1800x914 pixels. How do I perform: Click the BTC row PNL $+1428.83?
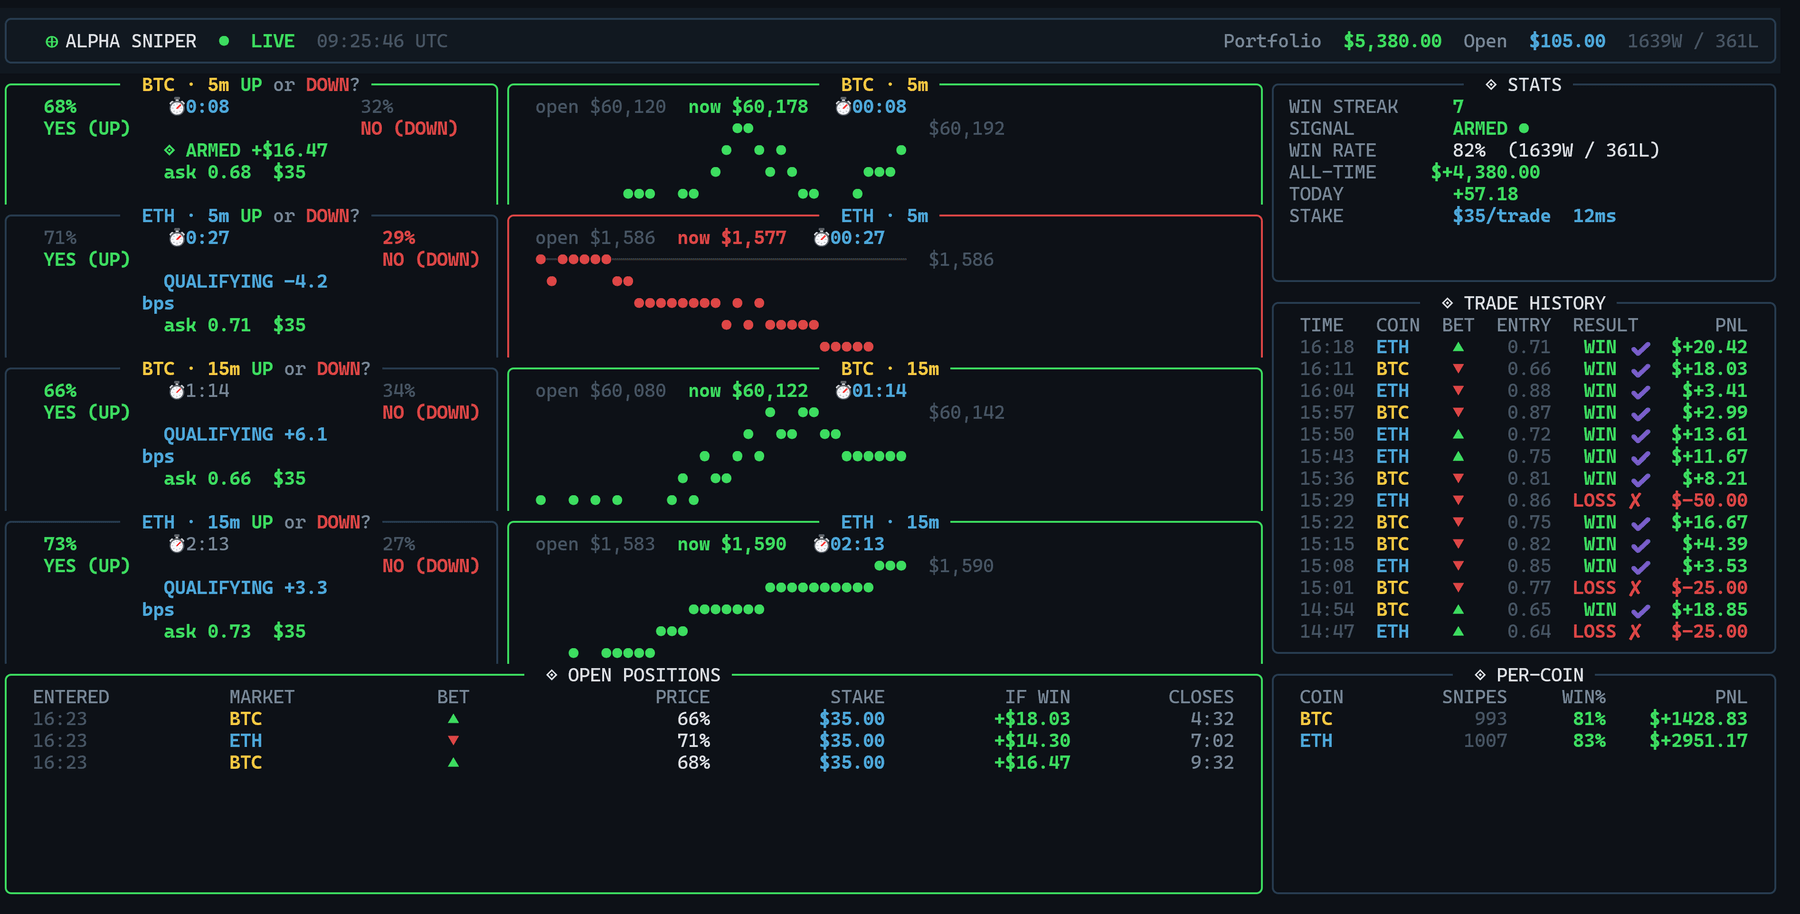pyautogui.click(x=1698, y=719)
